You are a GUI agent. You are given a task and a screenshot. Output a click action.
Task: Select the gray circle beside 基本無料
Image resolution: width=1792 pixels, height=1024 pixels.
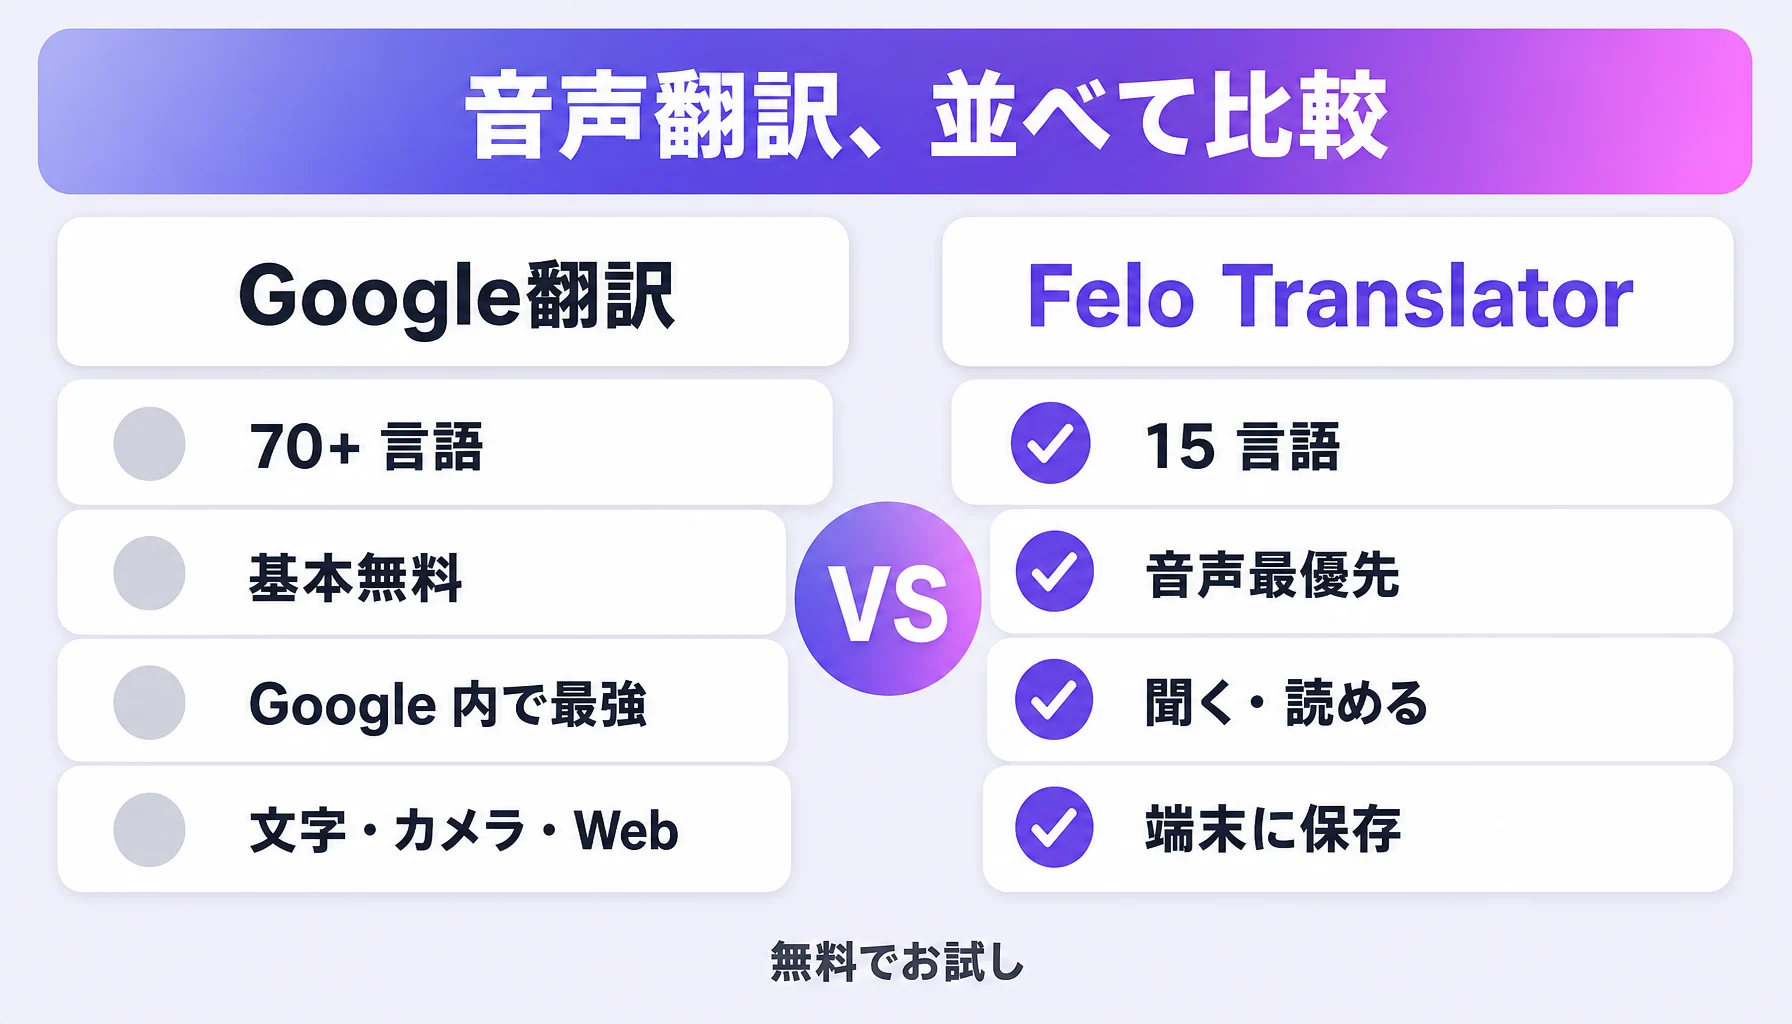point(149,573)
